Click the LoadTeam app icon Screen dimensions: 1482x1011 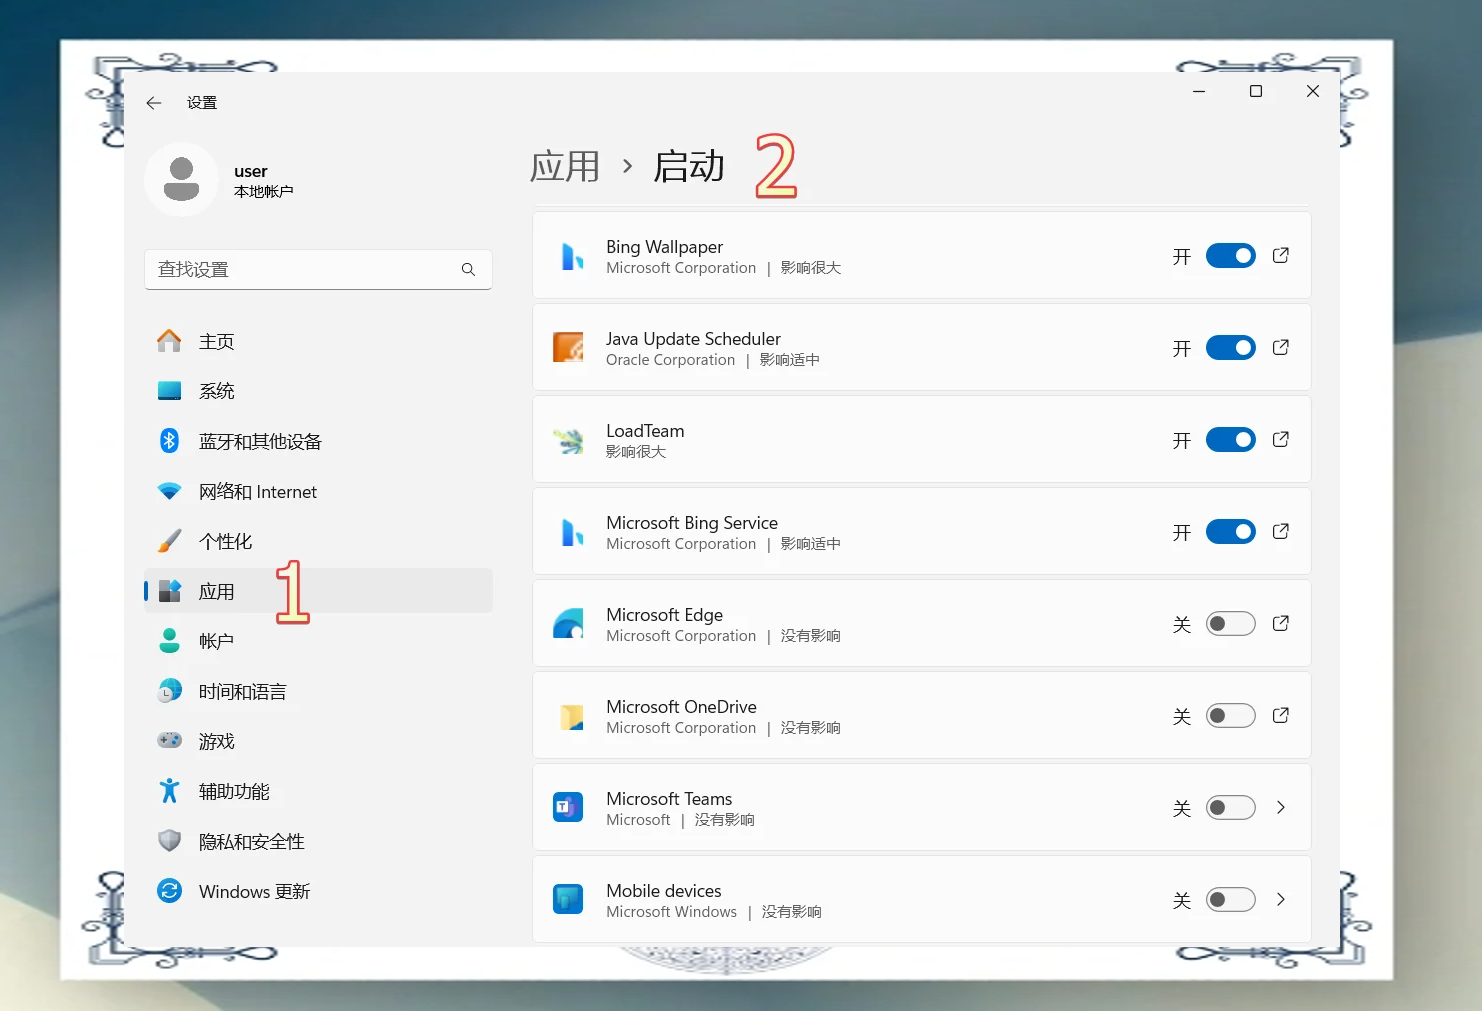569,440
